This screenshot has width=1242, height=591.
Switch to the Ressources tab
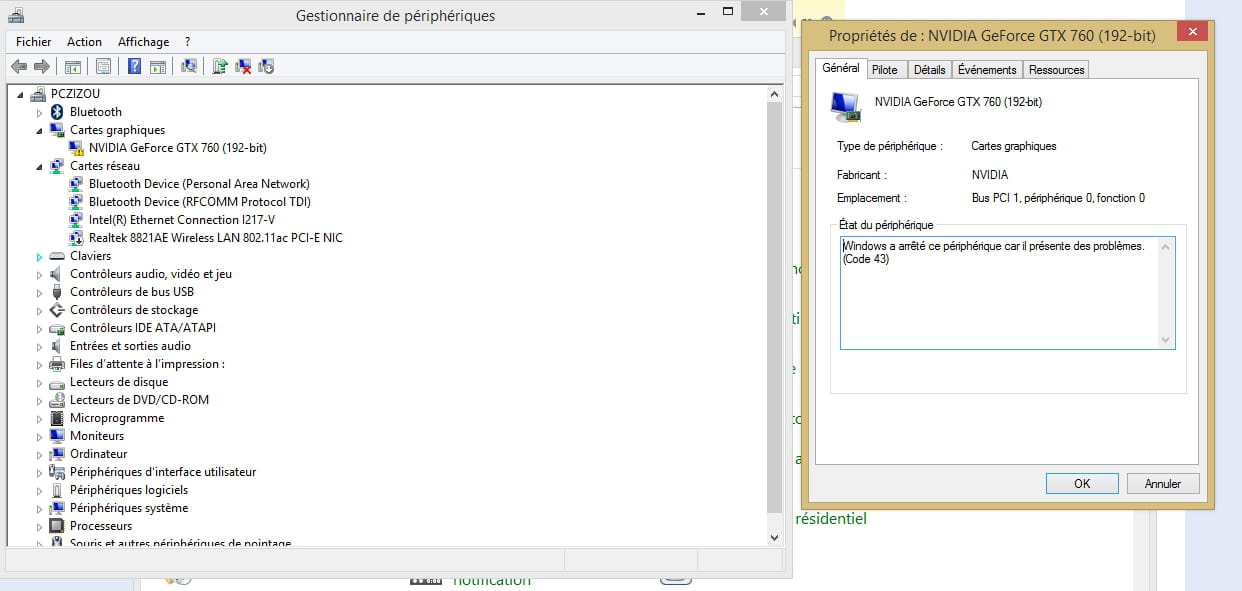pos(1056,69)
